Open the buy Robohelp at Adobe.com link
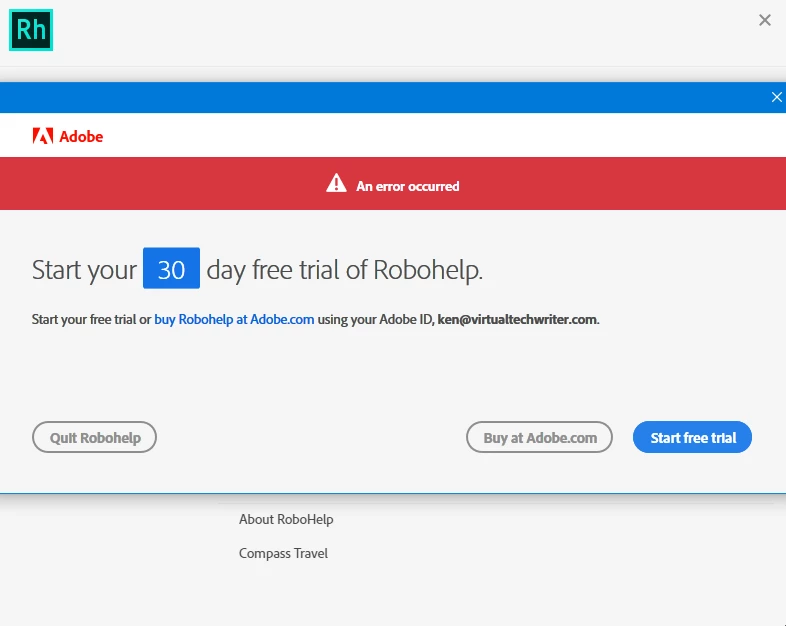Viewport: 786px width, 626px height. coord(234,319)
